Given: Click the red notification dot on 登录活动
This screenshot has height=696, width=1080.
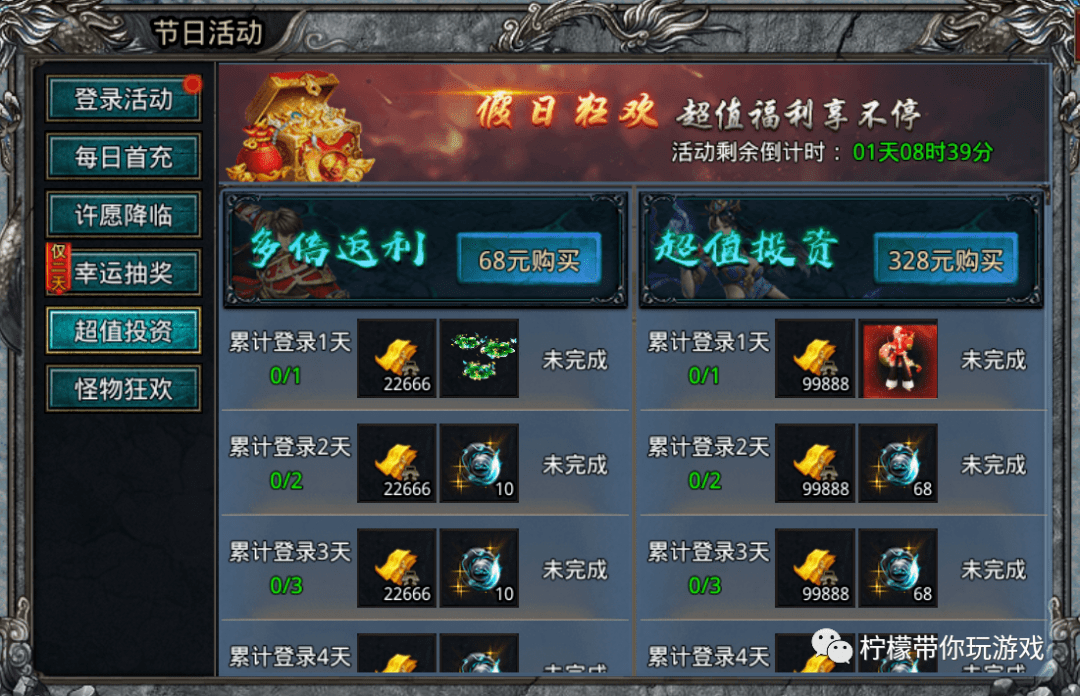Looking at the screenshot, I should [192, 84].
